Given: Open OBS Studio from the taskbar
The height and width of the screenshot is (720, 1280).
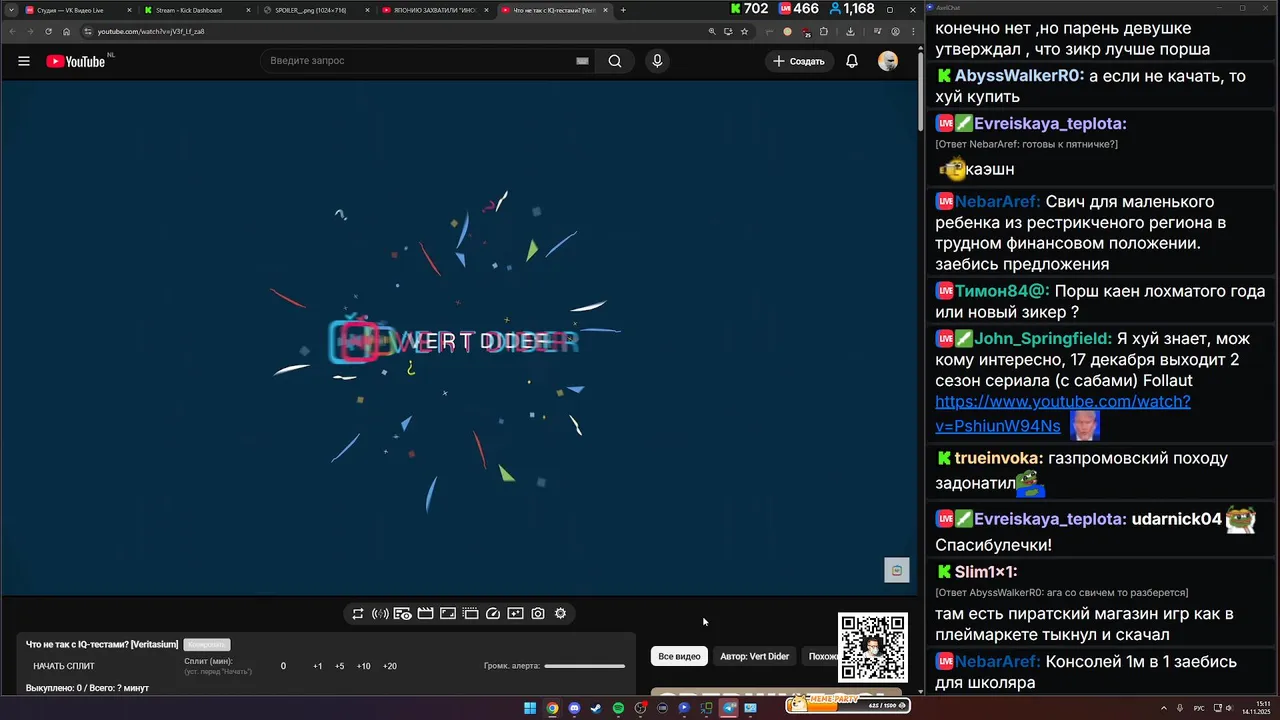Looking at the screenshot, I should (x=640, y=708).
